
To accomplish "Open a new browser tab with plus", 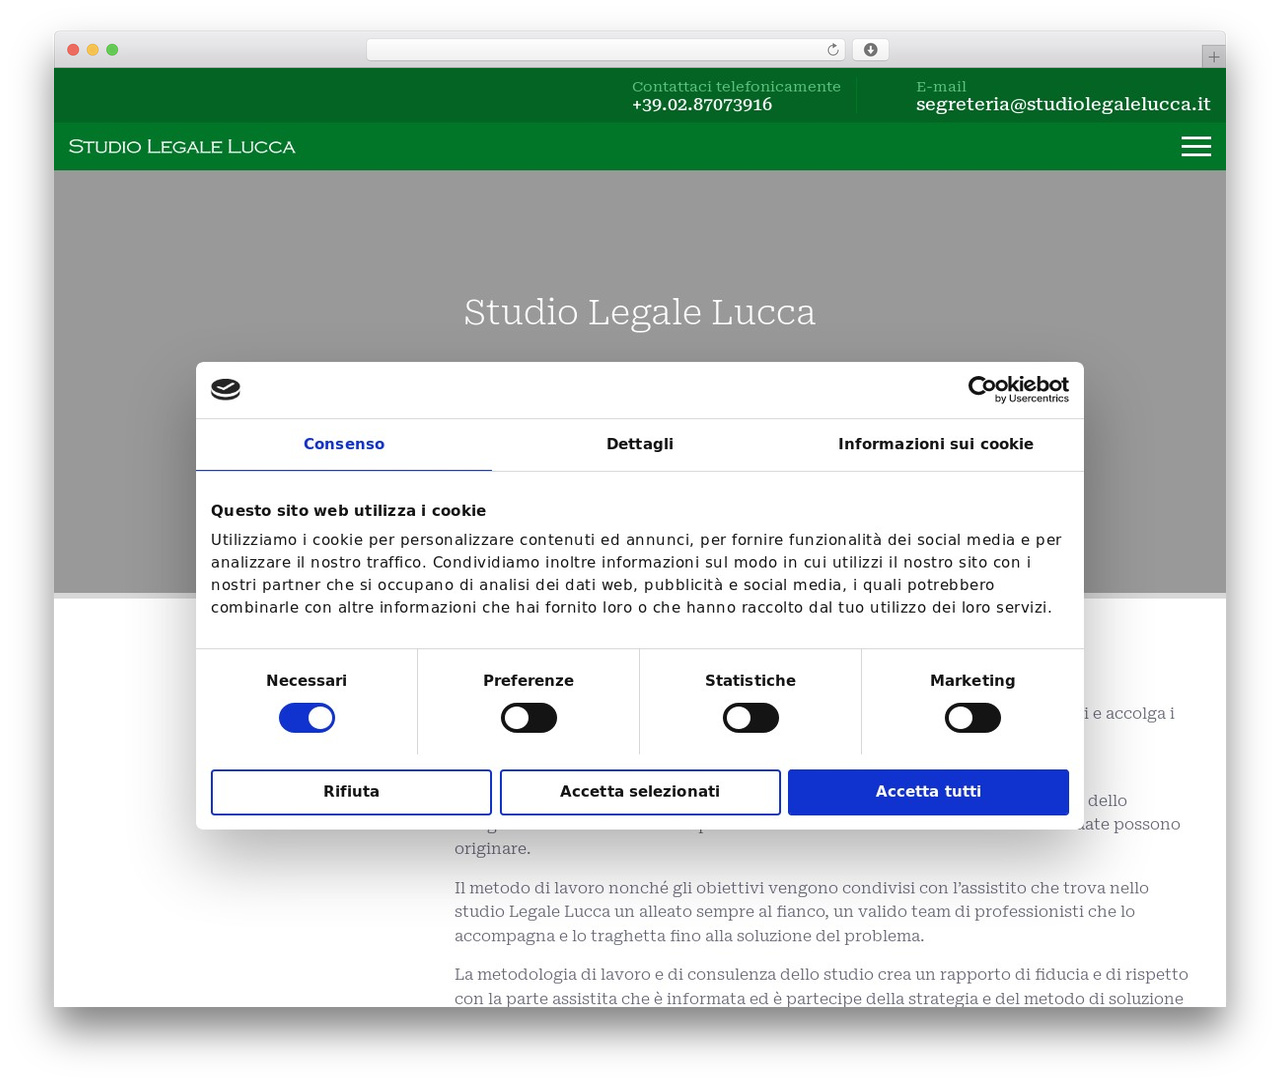I will click(1213, 57).
